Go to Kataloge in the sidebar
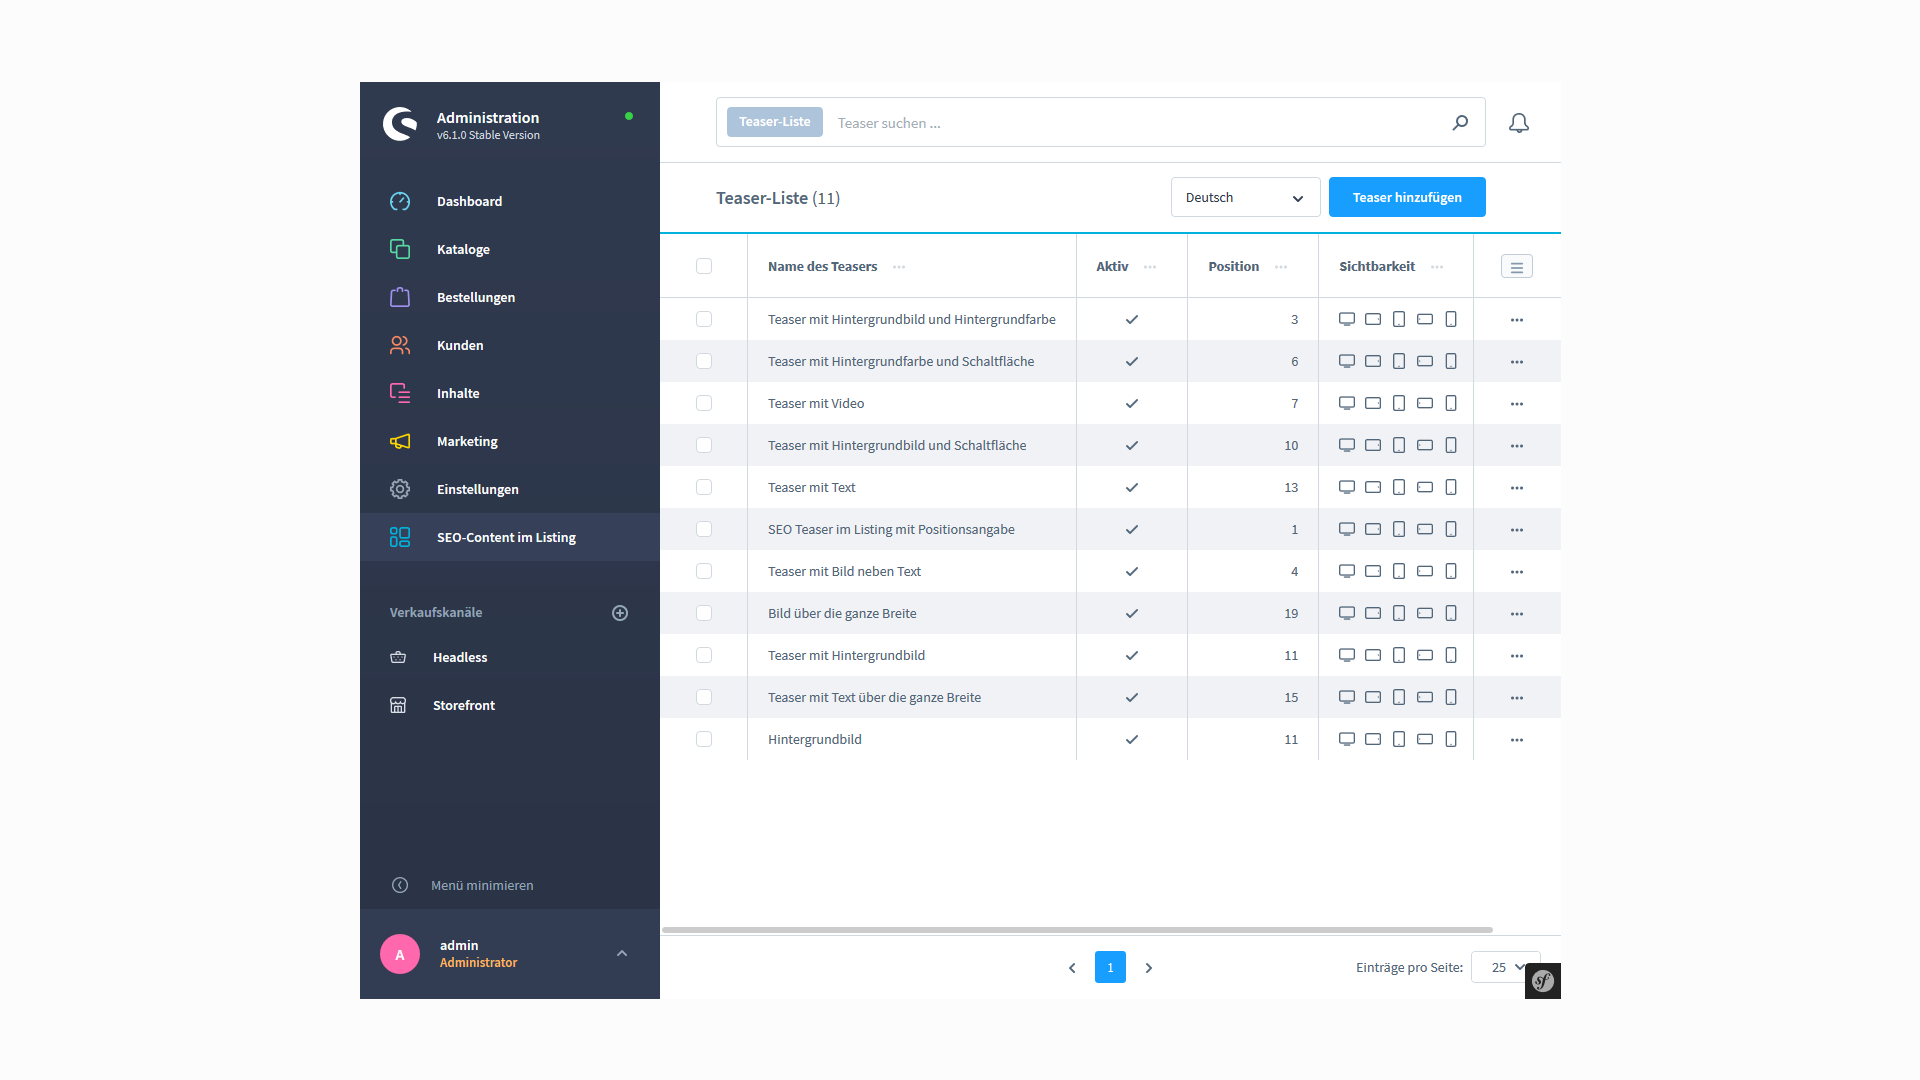 click(463, 249)
